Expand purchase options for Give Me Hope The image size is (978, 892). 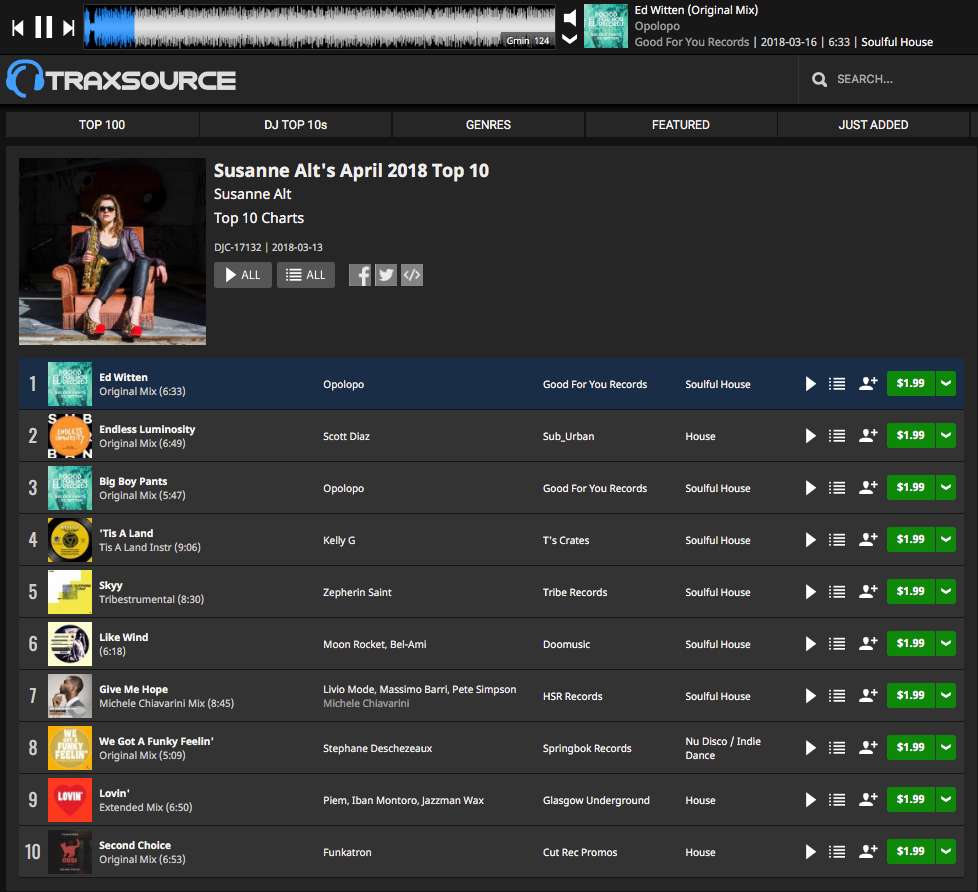[x=946, y=696]
